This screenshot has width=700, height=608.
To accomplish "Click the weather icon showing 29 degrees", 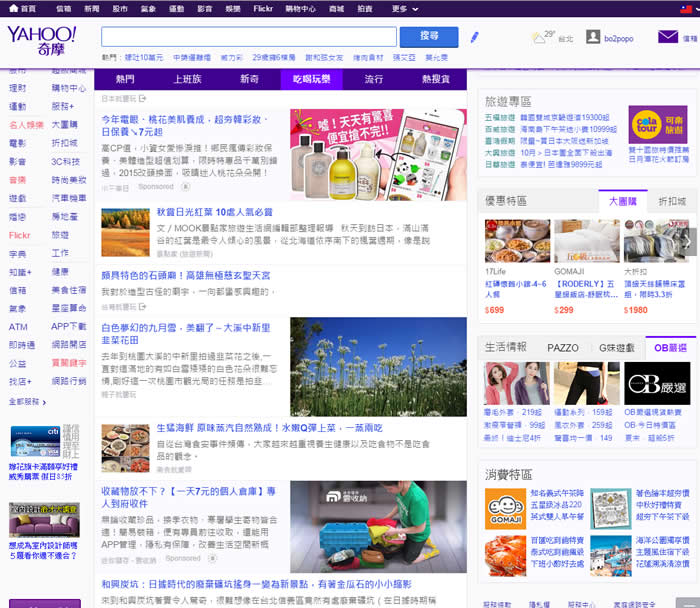I will click(537, 37).
